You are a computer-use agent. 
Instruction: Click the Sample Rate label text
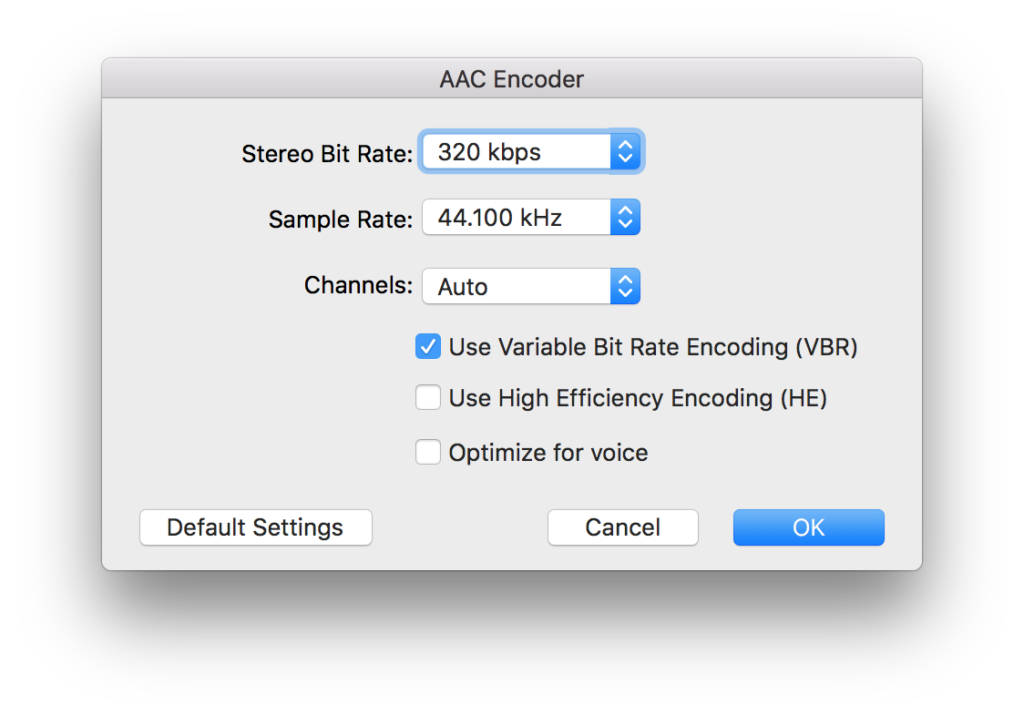point(340,219)
